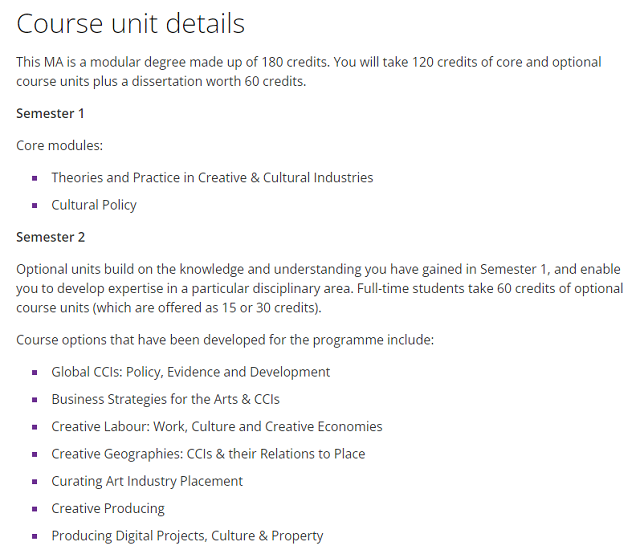The width and height of the screenshot is (640, 554).
Task: Click the bullet next to Global CCIs
Action: [x=35, y=372]
